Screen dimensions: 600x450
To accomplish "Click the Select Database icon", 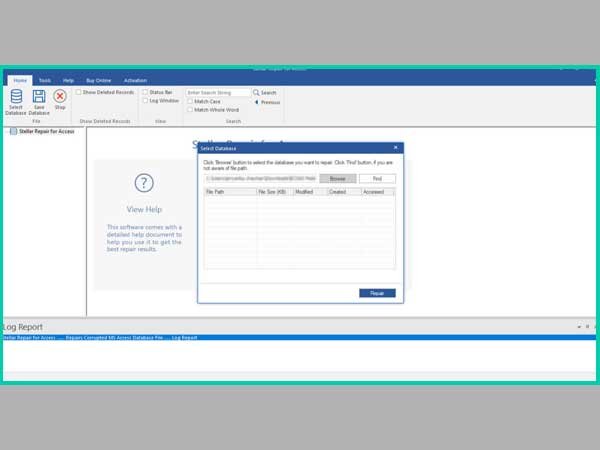I will click(16, 96).
